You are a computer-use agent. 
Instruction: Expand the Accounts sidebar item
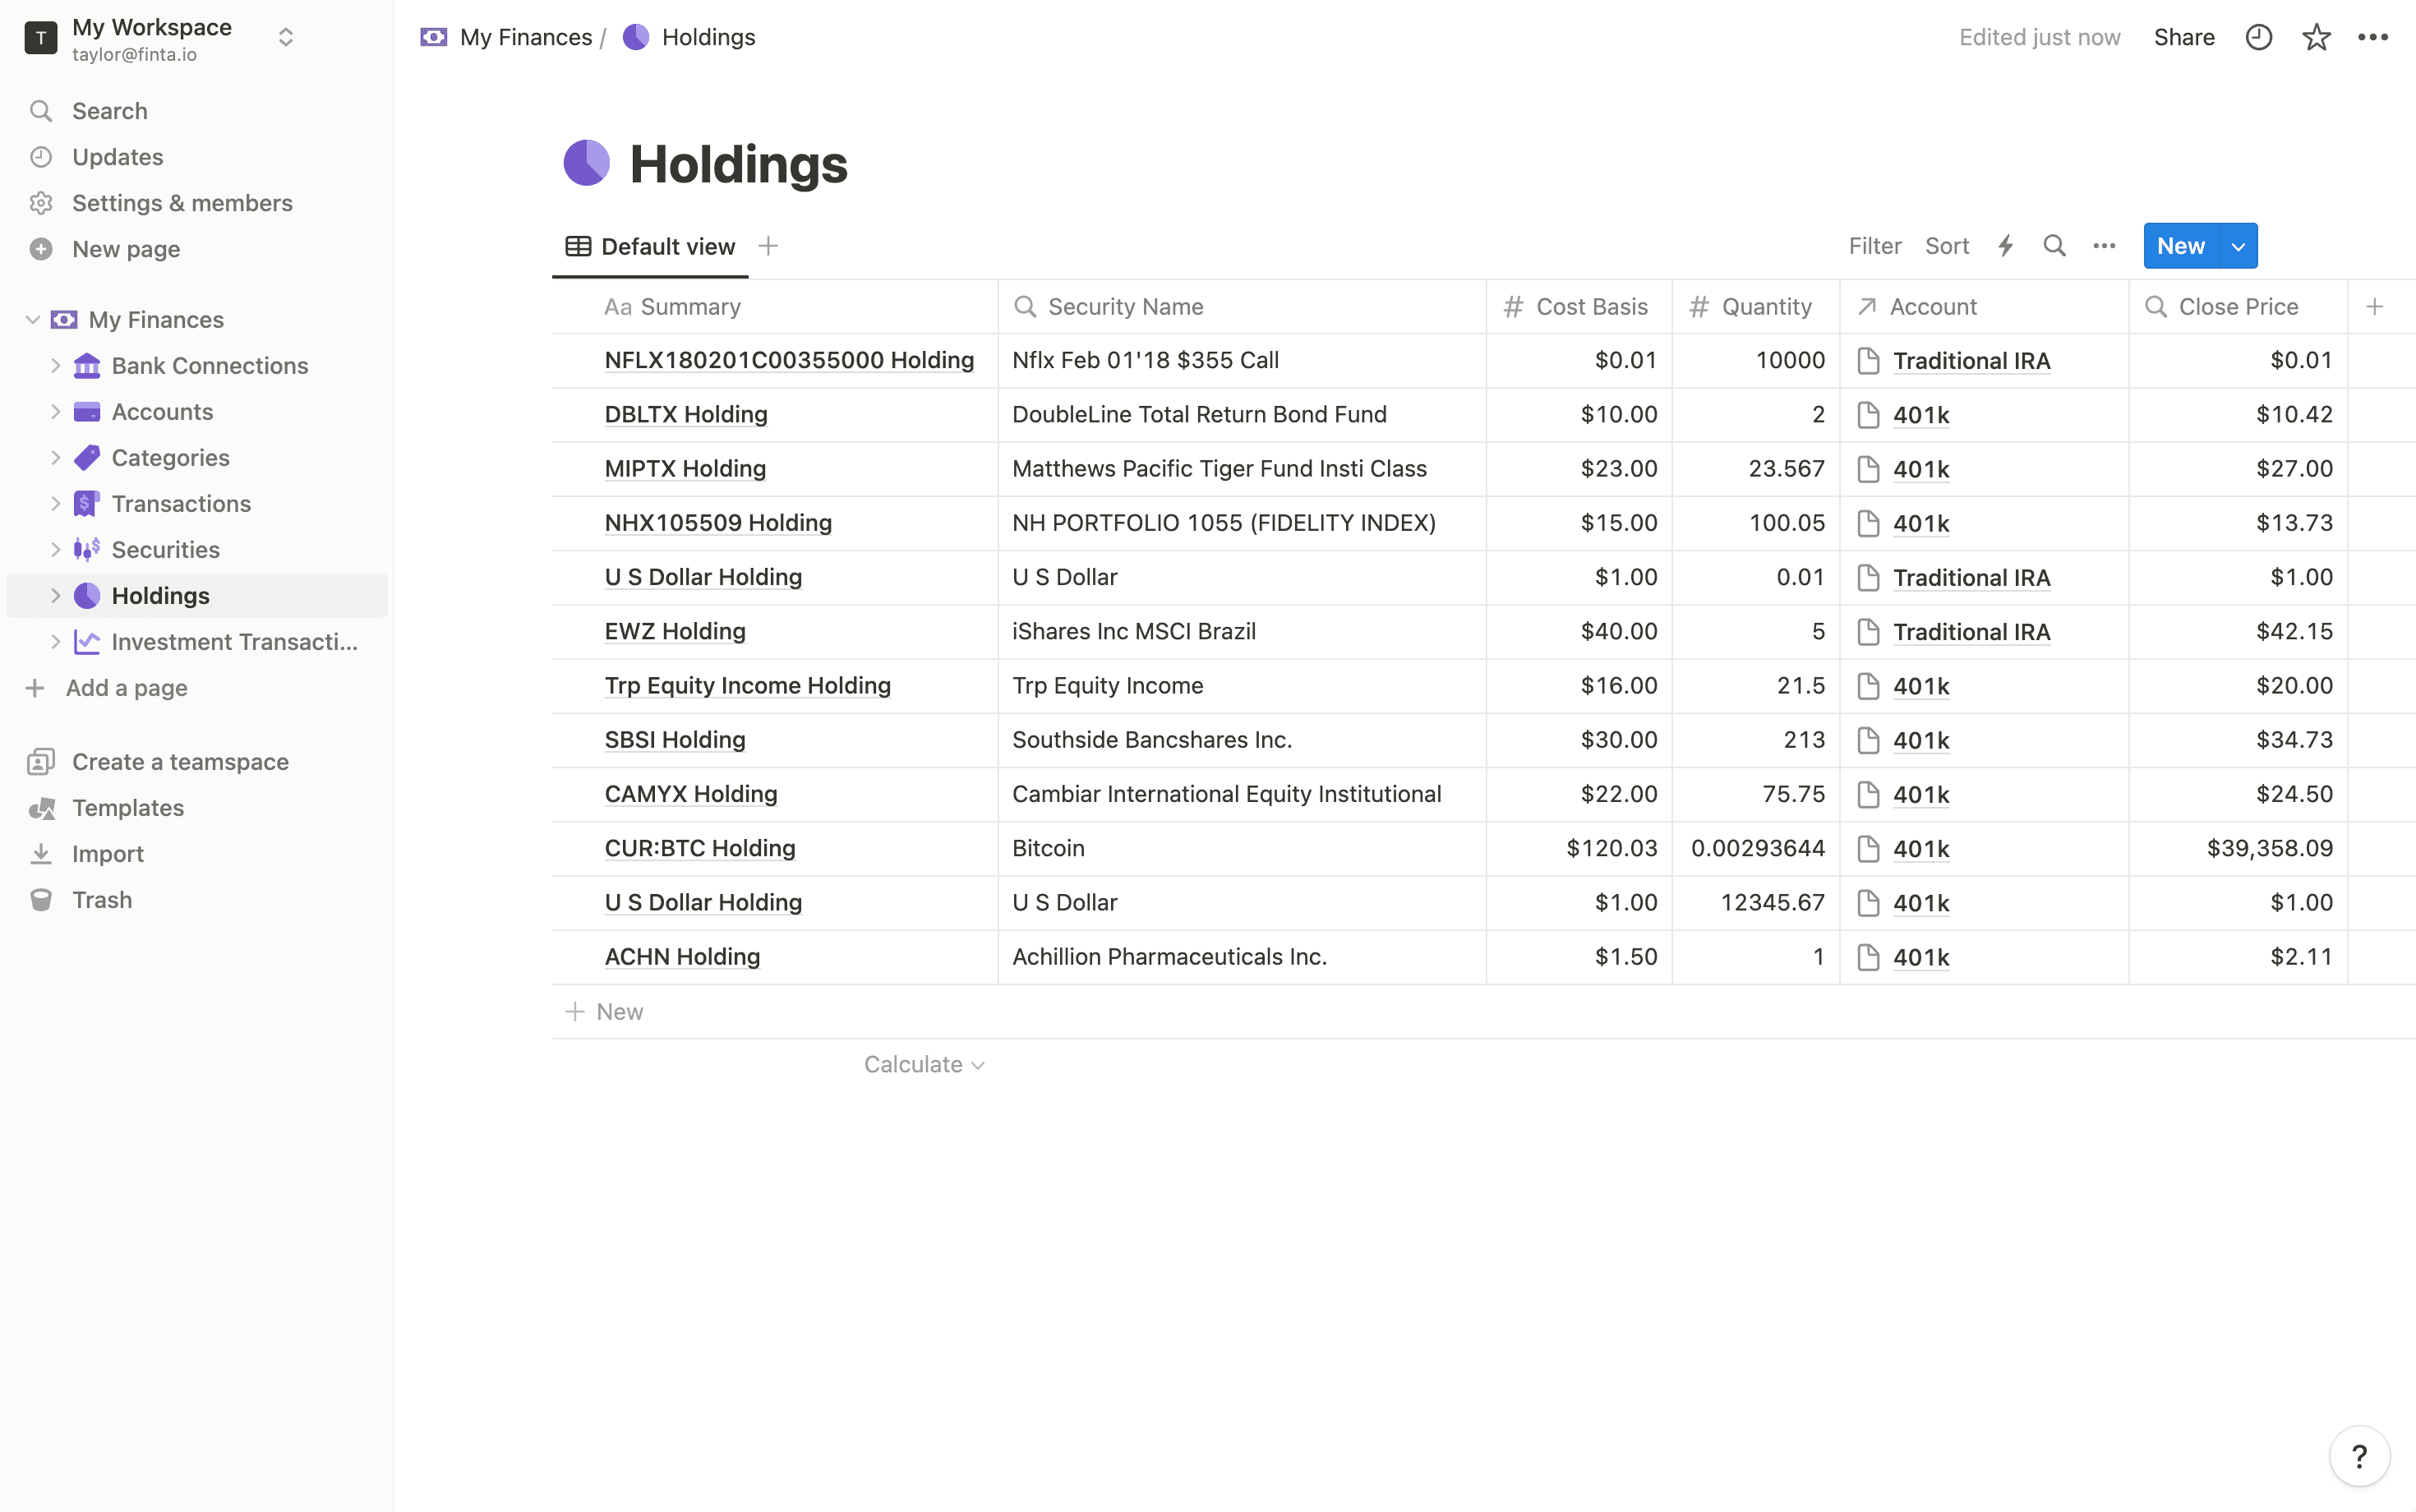(56, 411)
